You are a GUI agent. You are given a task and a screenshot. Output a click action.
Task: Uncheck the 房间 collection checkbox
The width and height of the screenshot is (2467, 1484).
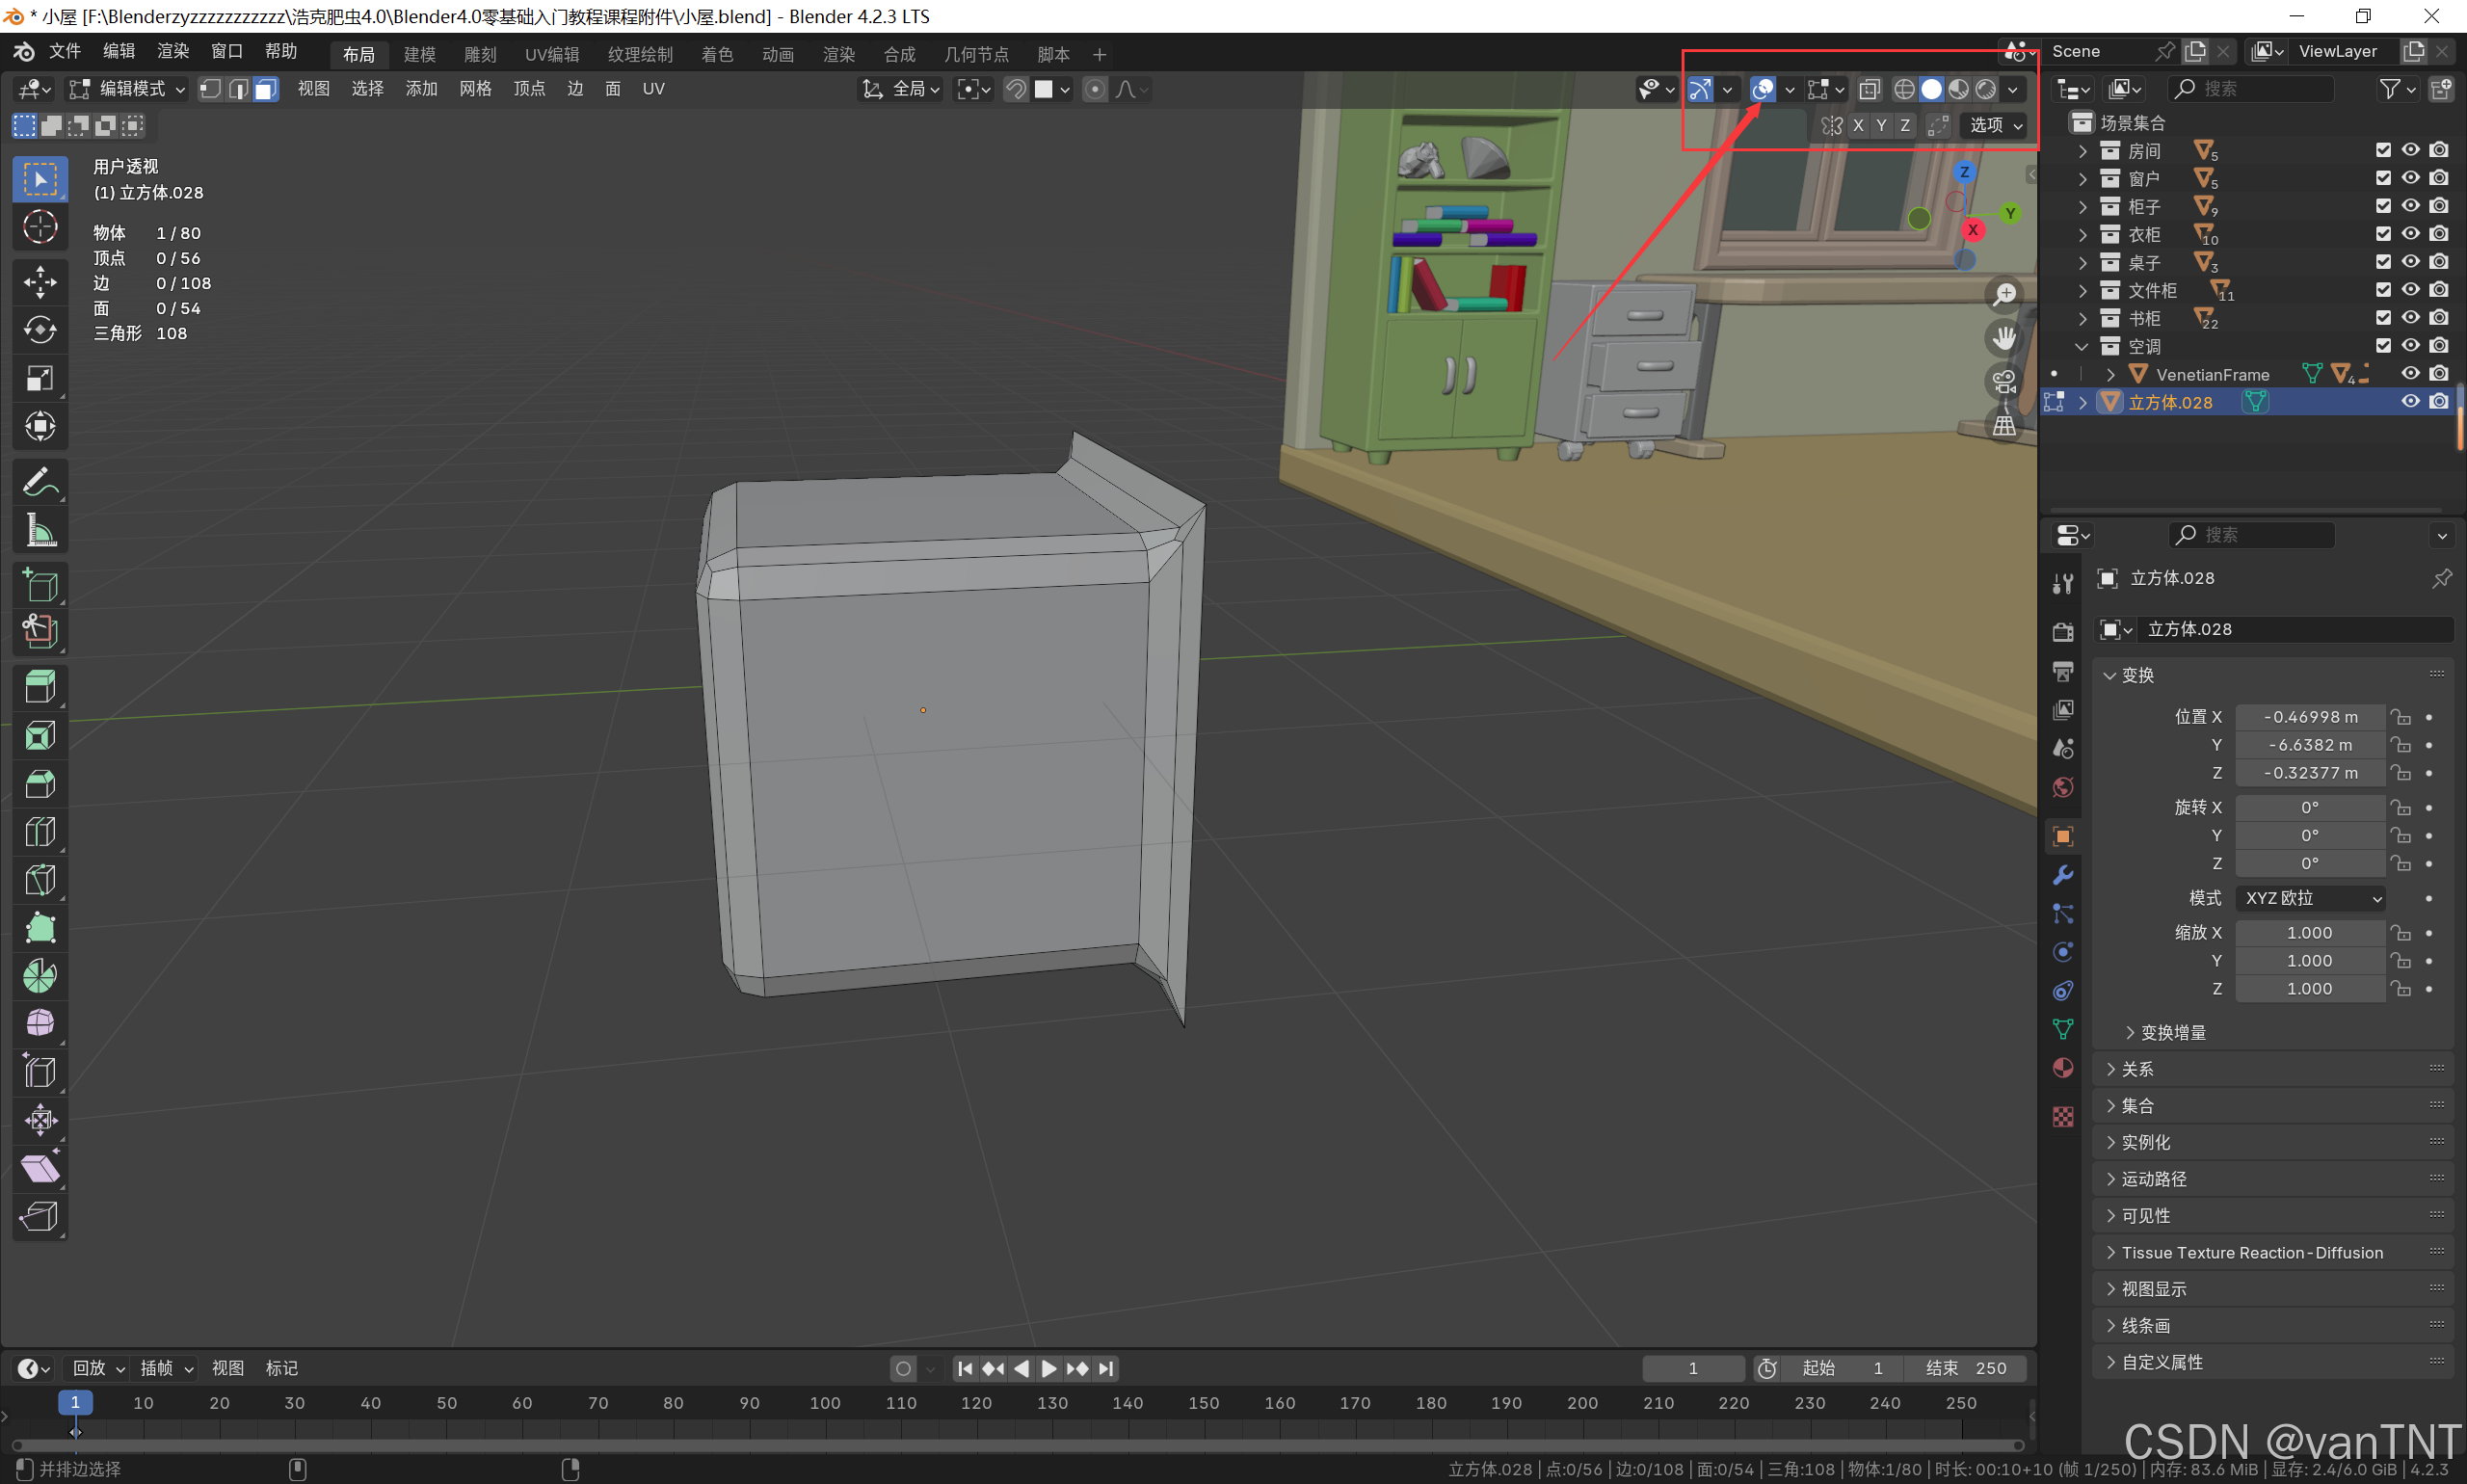(x=2383, y=150)
